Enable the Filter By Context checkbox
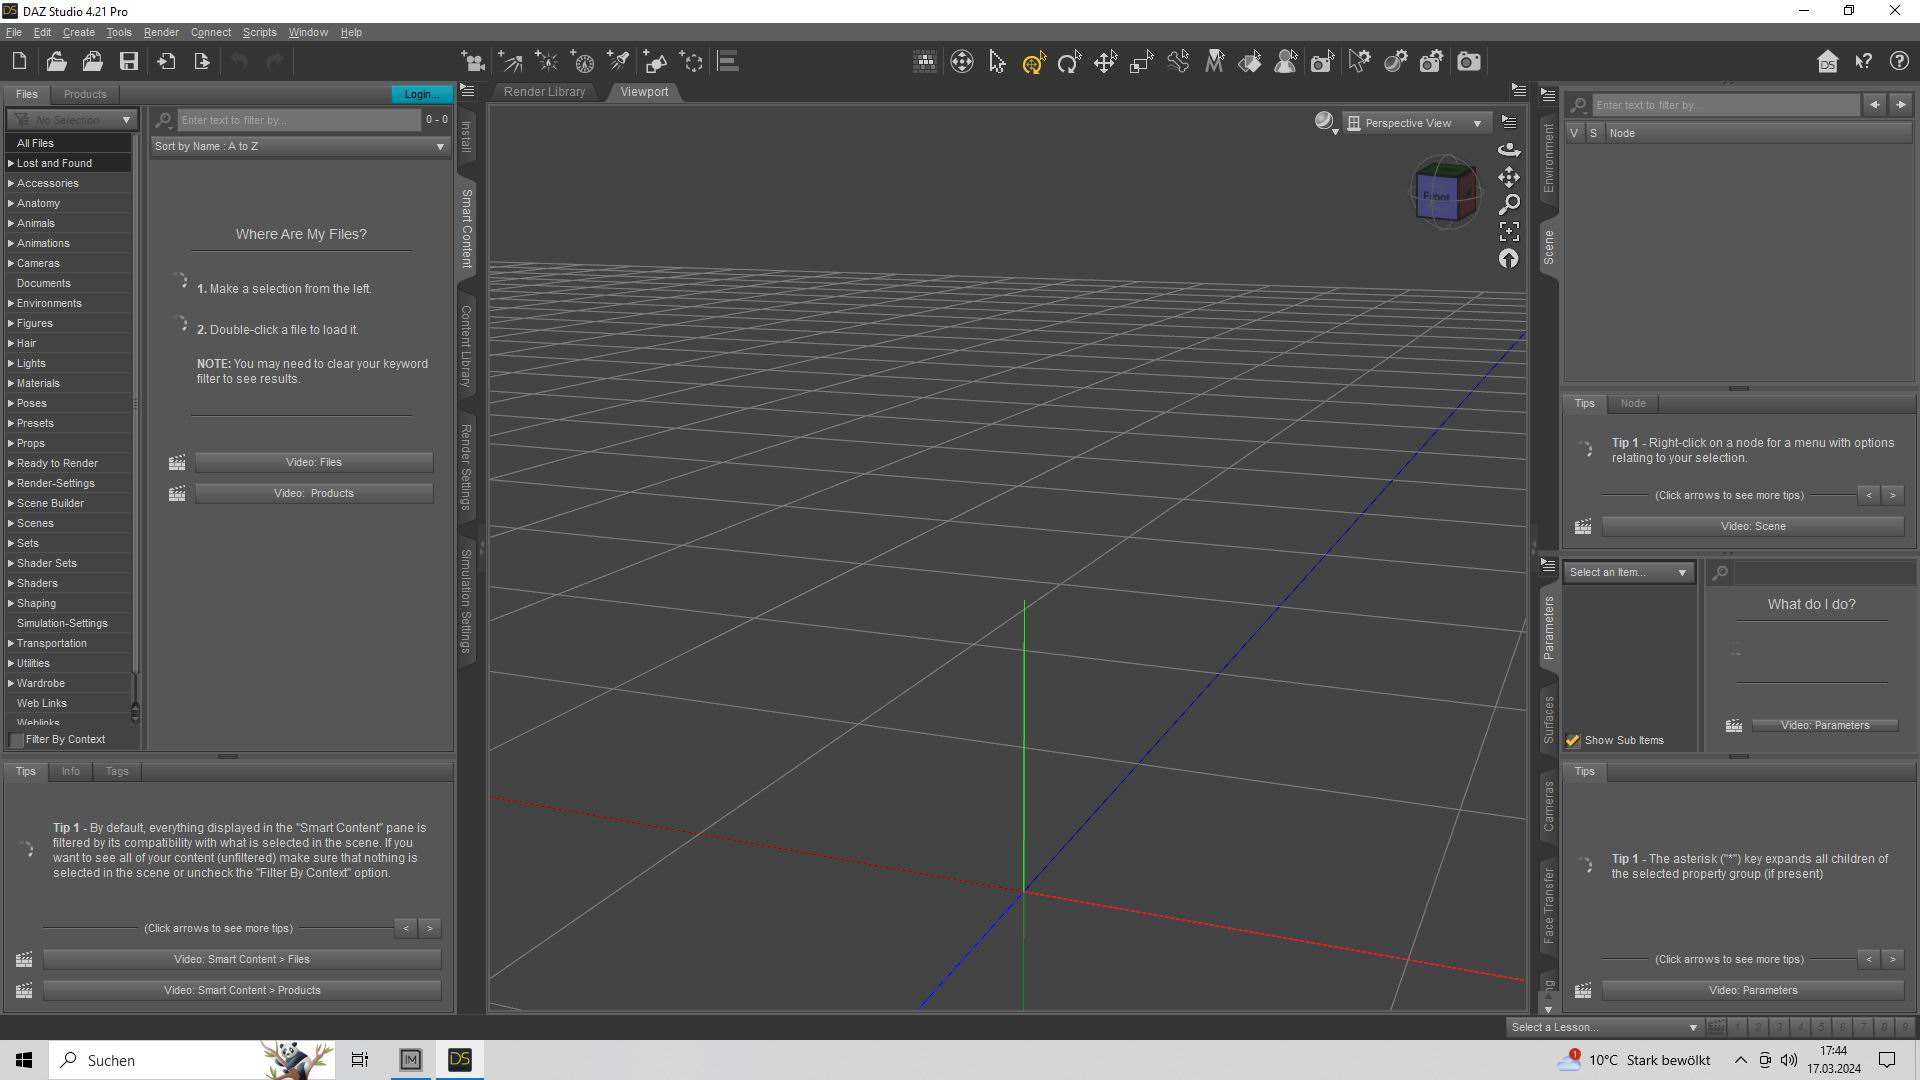This screenshot has height=1080, width=1920. [x=17, y=740]
